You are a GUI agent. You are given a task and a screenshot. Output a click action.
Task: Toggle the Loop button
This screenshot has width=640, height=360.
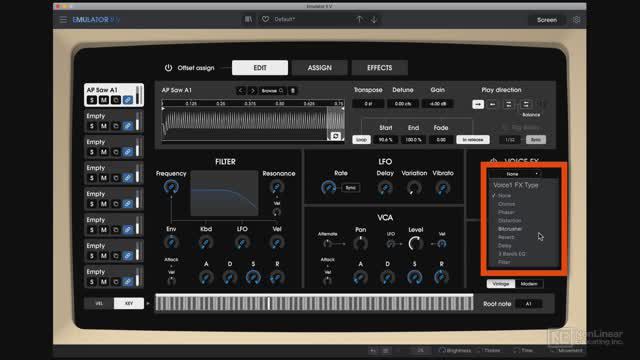pos(361,140)
